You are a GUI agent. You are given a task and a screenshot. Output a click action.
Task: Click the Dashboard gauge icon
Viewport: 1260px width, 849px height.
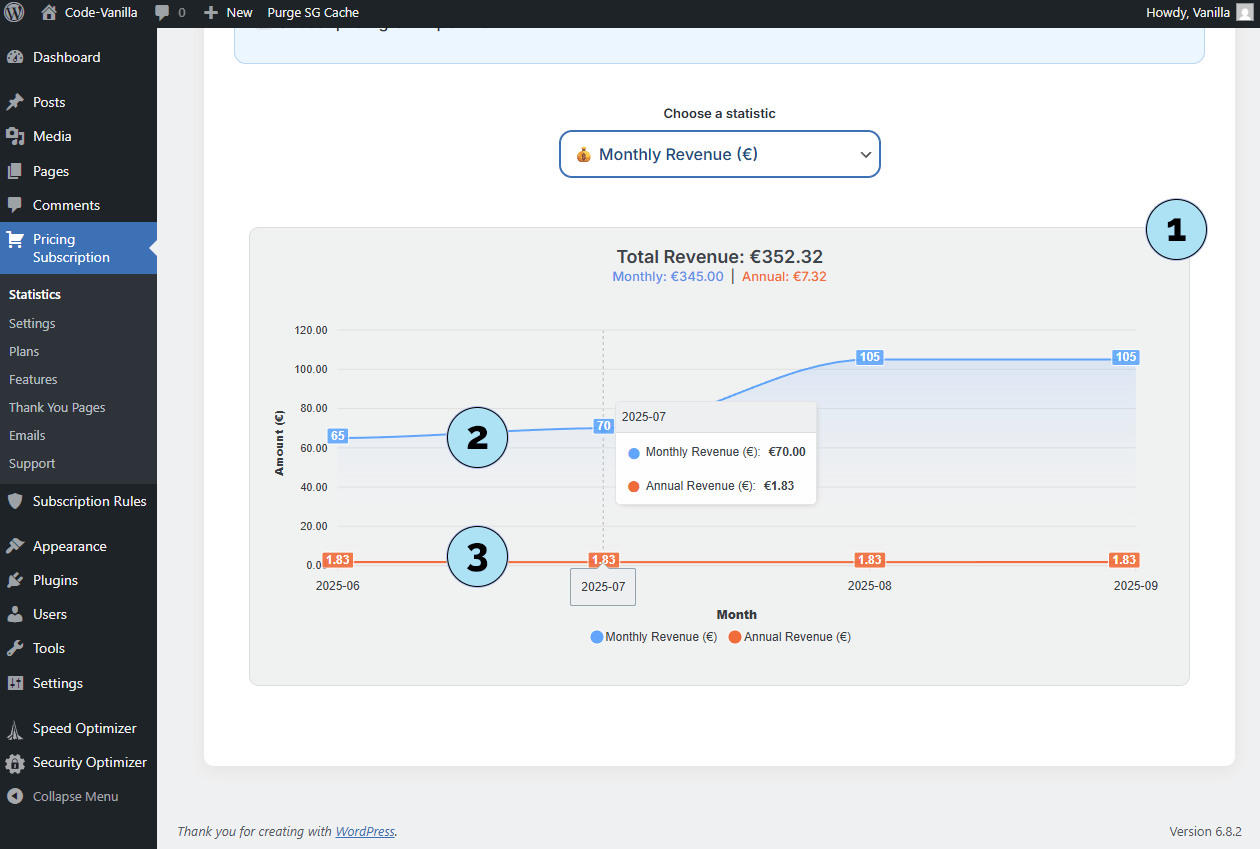tap(15, 58)
